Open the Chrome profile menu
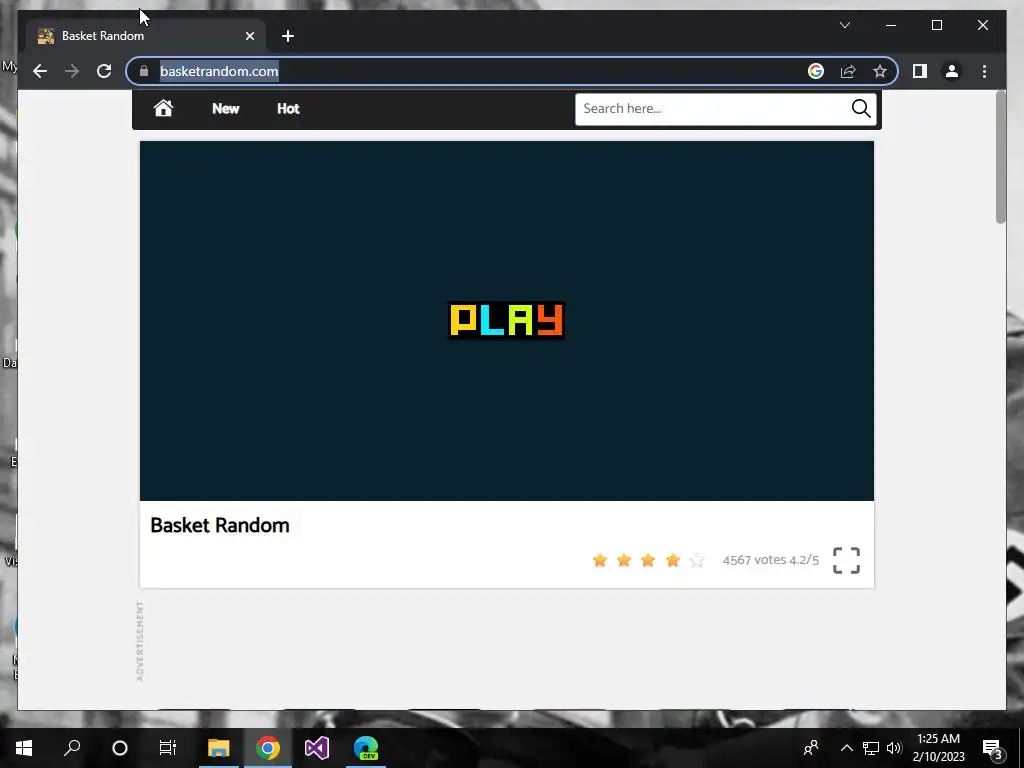 pyautogui.click(x=952, y=71)
